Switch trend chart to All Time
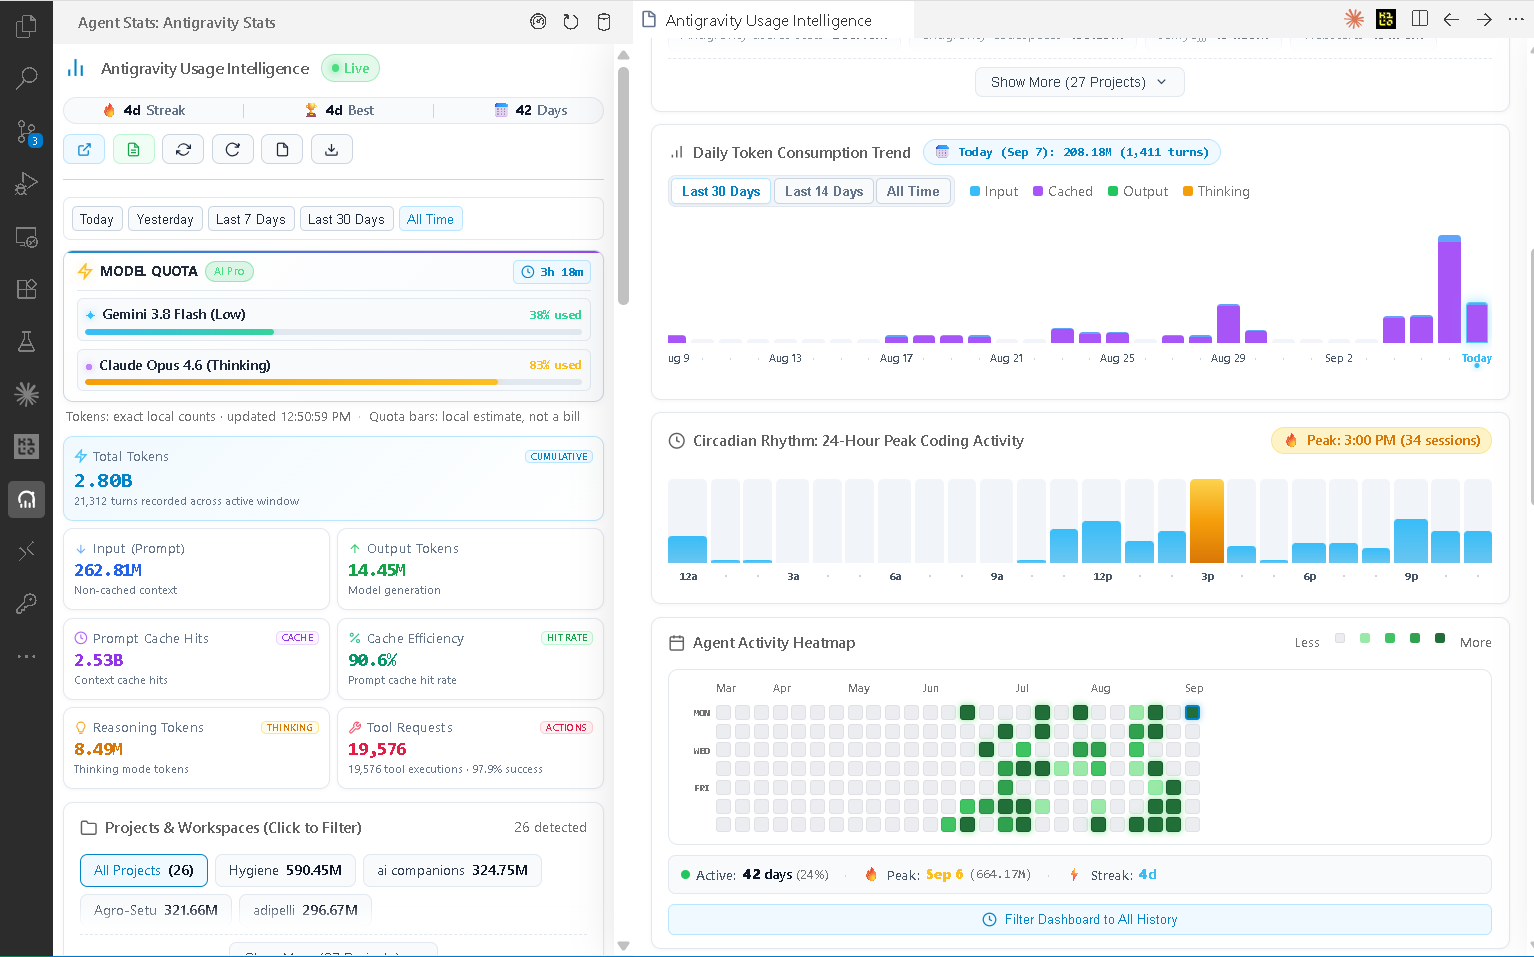Image resolution: width=1534 pixels, height=957 pixels. 913,191
